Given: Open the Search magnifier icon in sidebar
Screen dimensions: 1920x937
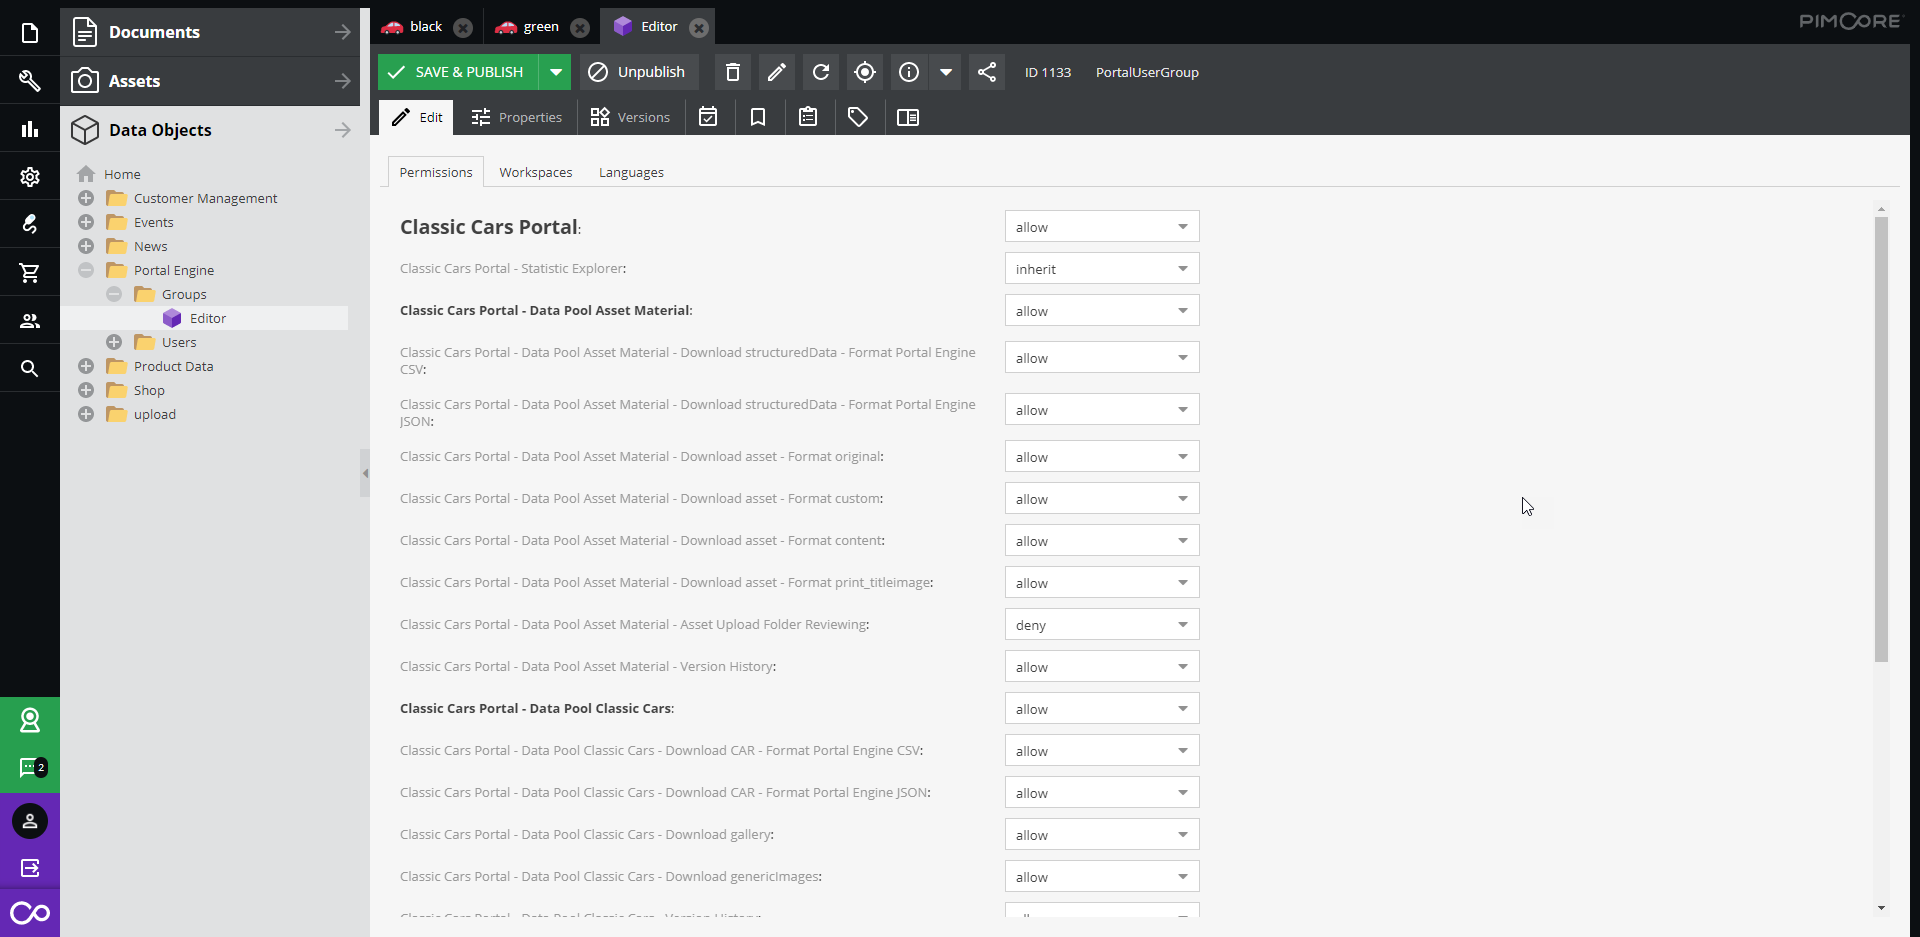Looking at the screenshot, I should pos(30,369).
